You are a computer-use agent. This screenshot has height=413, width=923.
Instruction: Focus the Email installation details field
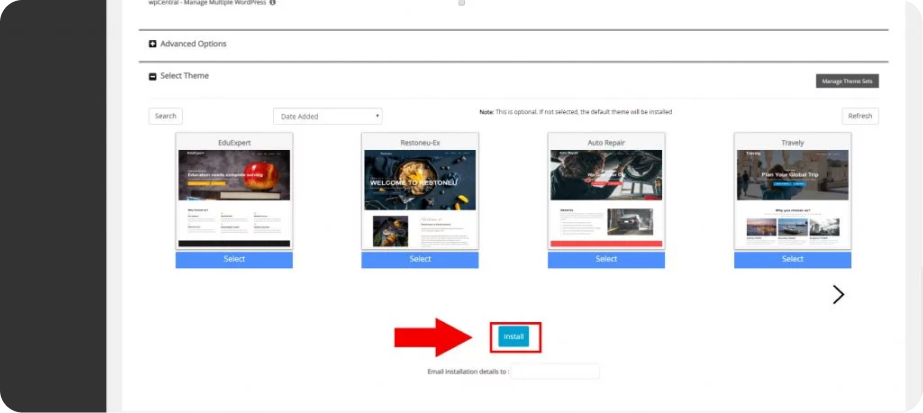tap(555, 372)
